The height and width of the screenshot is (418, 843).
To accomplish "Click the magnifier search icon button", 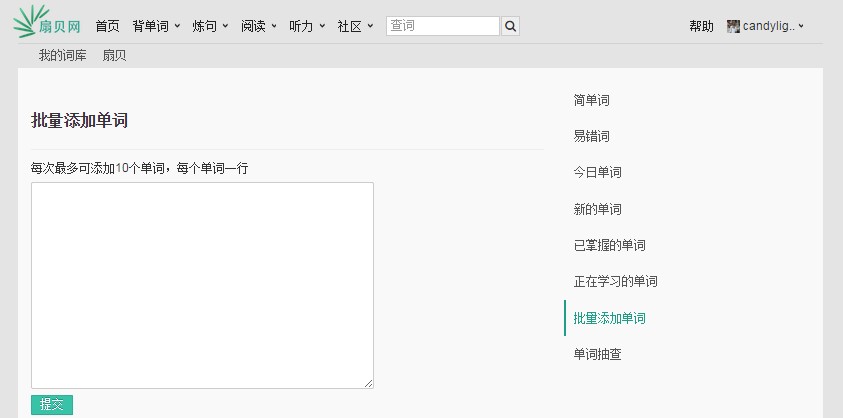I will pyautogui.click(x=510, y=26).
